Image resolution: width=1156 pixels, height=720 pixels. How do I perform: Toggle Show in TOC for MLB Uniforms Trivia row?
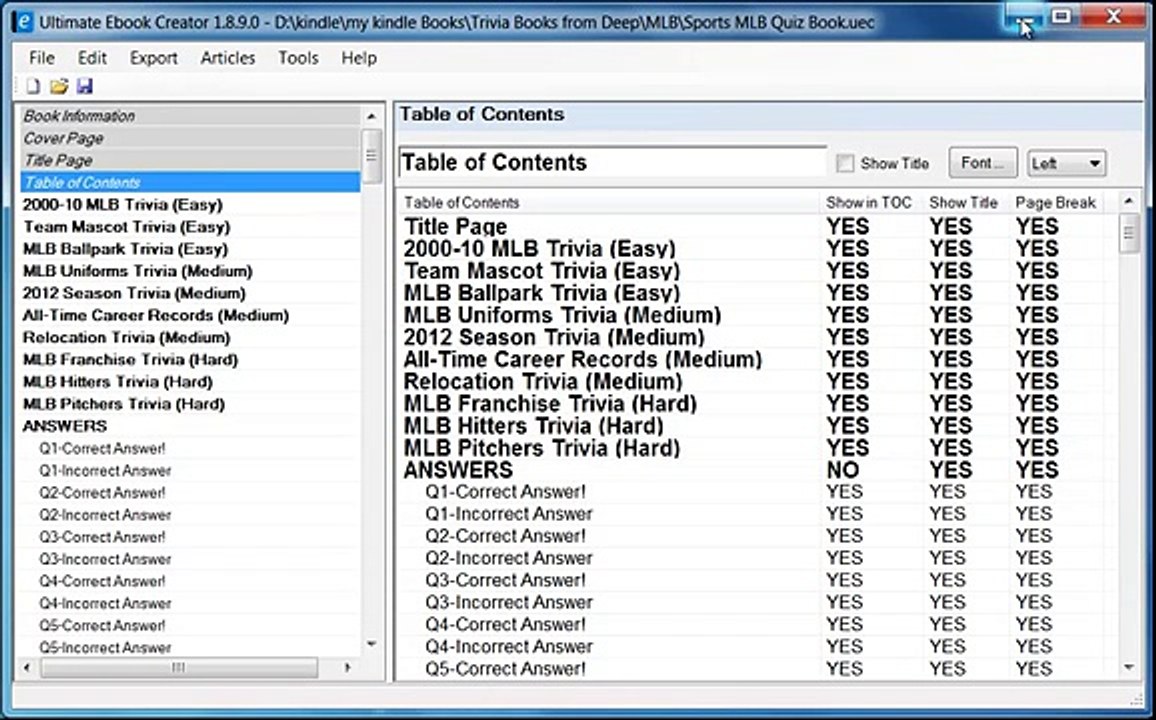pyautogui.click(x=848, y=315)
